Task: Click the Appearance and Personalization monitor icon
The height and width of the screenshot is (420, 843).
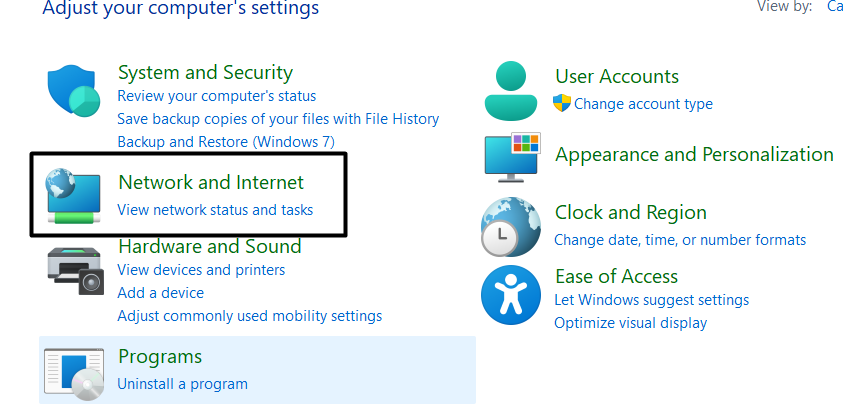Action: tap(512, 157)
